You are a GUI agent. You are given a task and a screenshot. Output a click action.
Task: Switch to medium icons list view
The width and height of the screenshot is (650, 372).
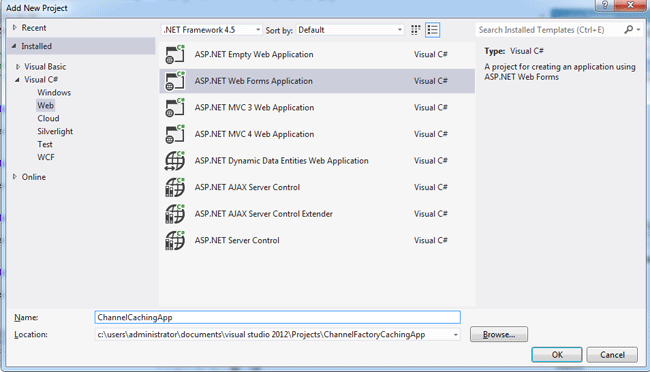click(432, 30)
